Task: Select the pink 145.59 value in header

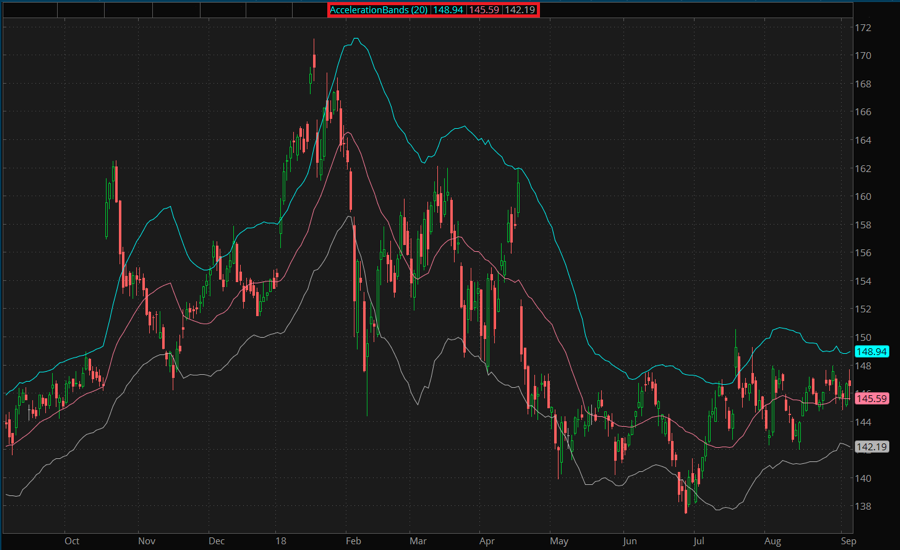Action: [485, 9]
